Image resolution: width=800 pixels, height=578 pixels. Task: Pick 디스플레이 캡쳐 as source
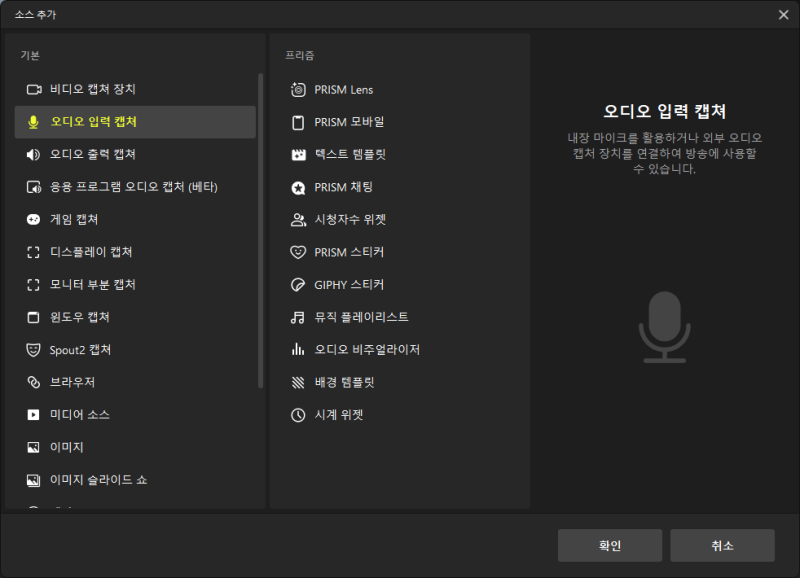click(91, 252)
